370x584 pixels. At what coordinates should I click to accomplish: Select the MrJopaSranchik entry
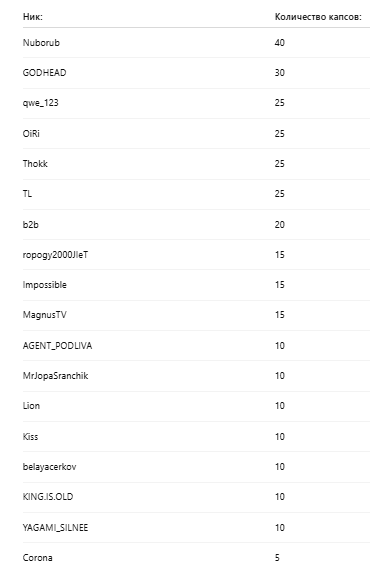click(x=56, y=376)
